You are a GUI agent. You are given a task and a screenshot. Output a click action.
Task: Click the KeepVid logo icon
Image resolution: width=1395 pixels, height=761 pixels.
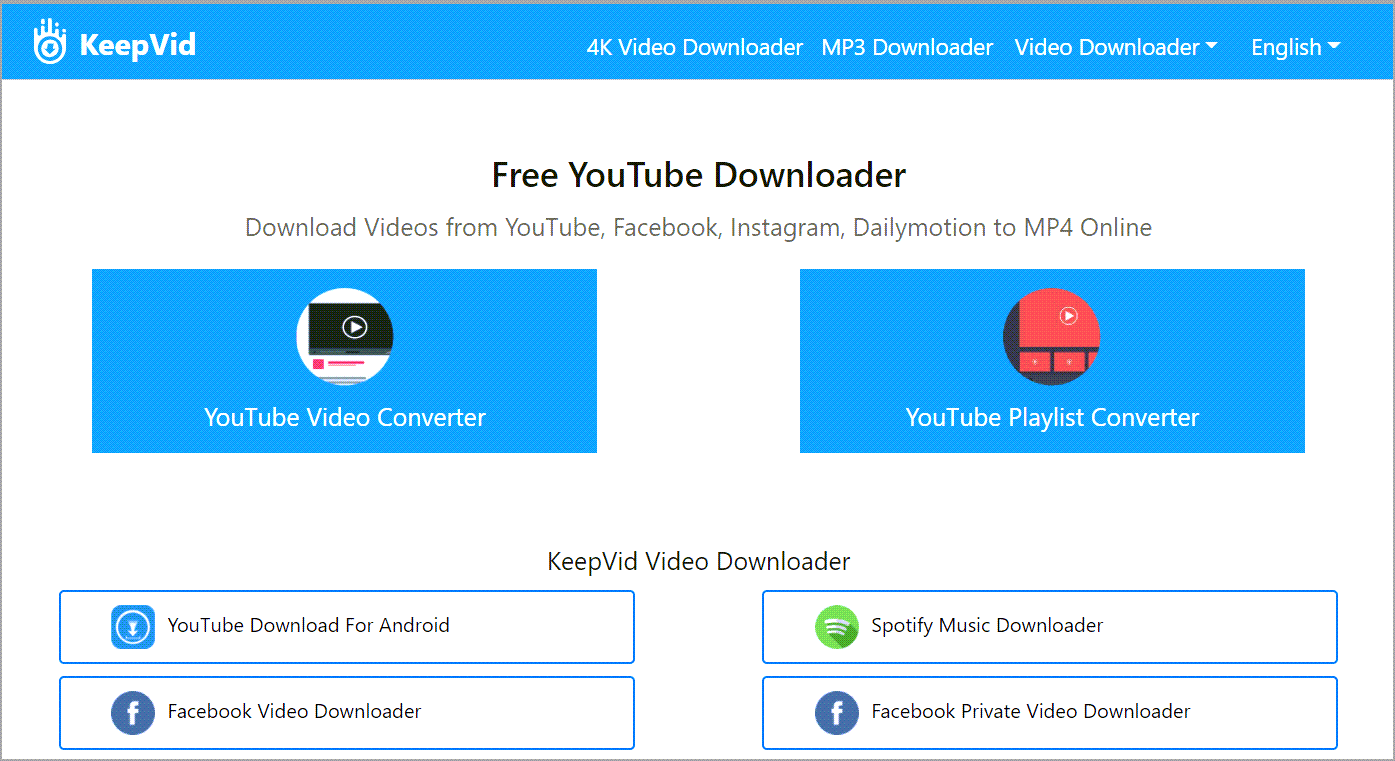[49, 42]
